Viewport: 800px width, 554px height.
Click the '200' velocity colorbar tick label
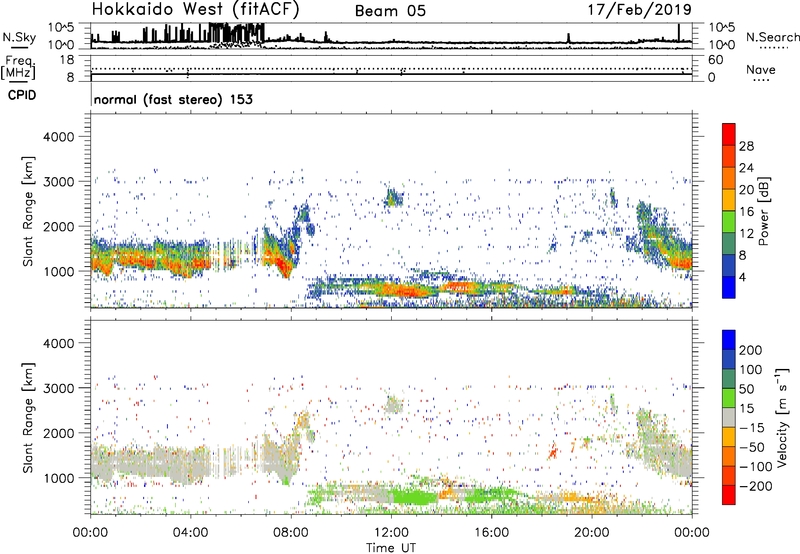(x=751, y=350)
